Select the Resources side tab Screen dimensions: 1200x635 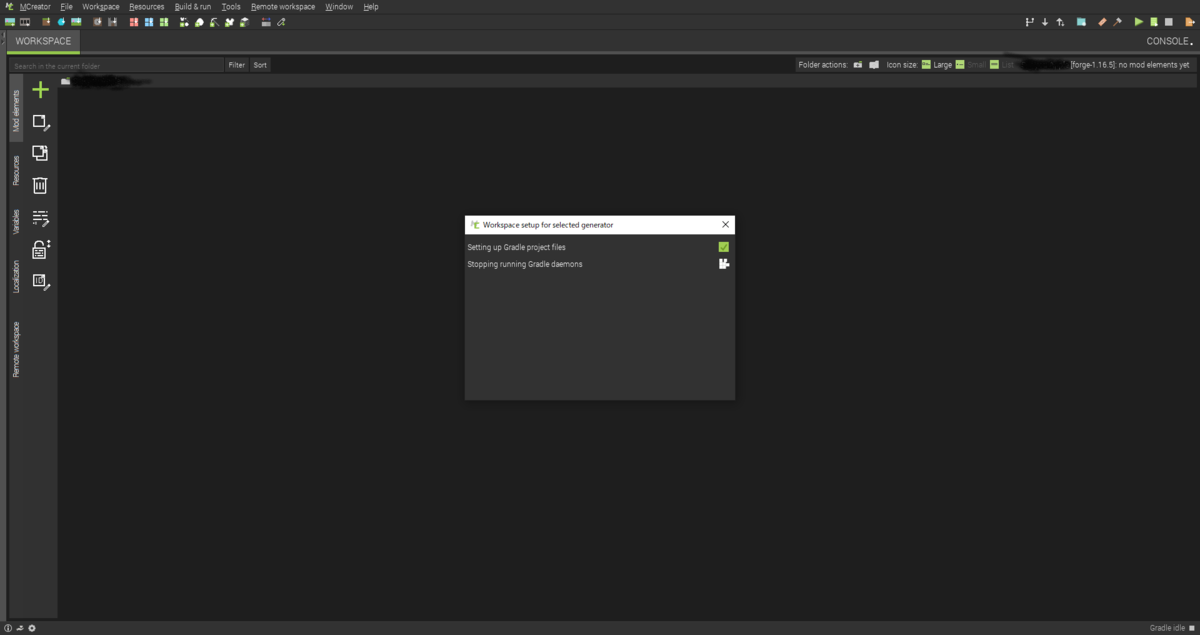click(16, 170)
